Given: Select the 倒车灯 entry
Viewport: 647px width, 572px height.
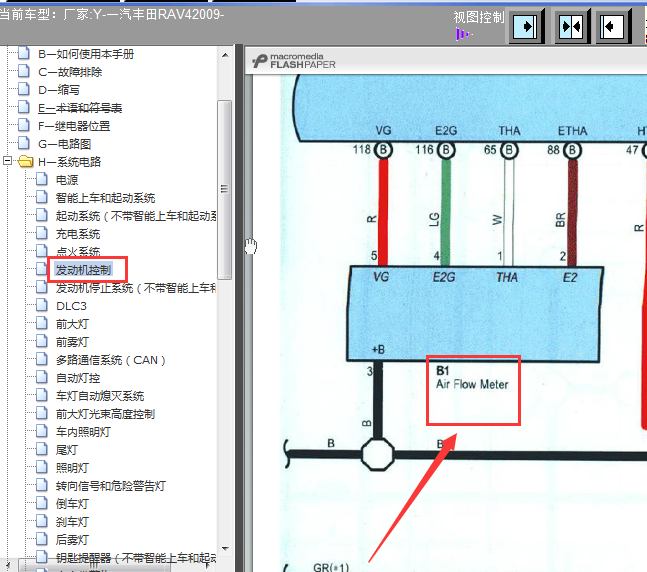Looking at the screenshot, I should pyautogui.click(x=72, y=504).
